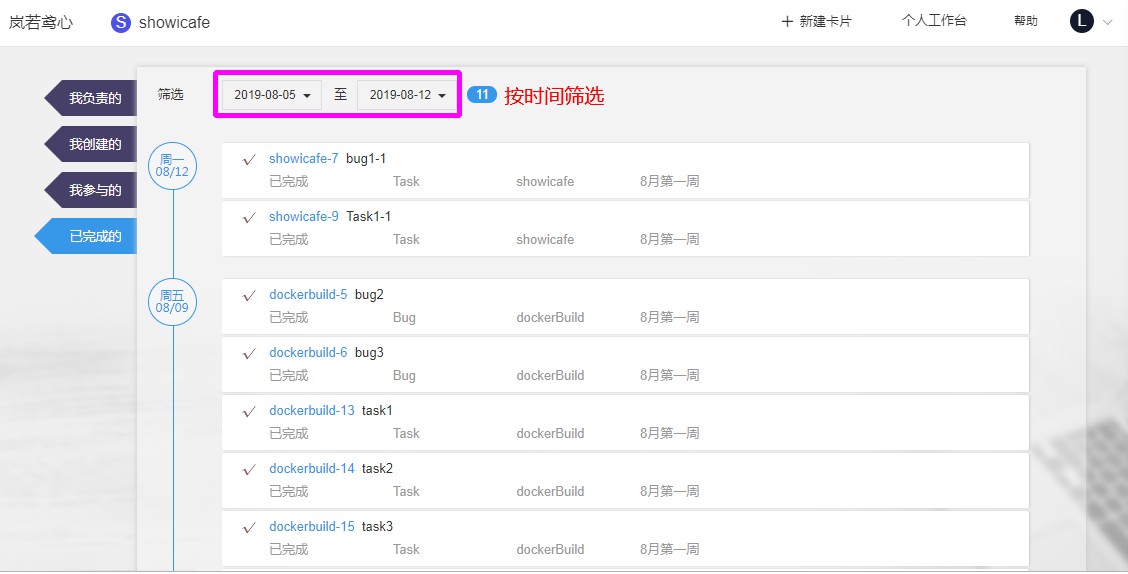Image resolution: width=1128 pixels, height=574 pixels.
Task: Click Task type on showicafe-9 card
Action: click(406, 240)
